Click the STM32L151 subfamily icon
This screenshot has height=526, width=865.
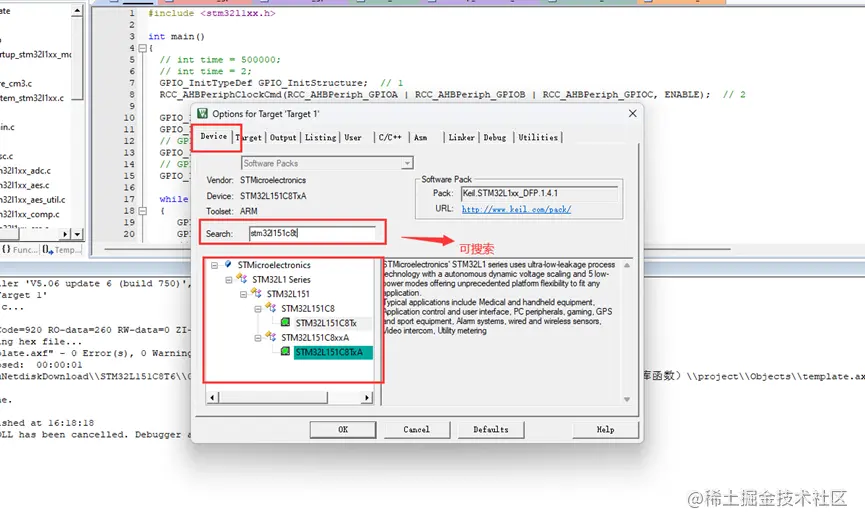[256, 293]
